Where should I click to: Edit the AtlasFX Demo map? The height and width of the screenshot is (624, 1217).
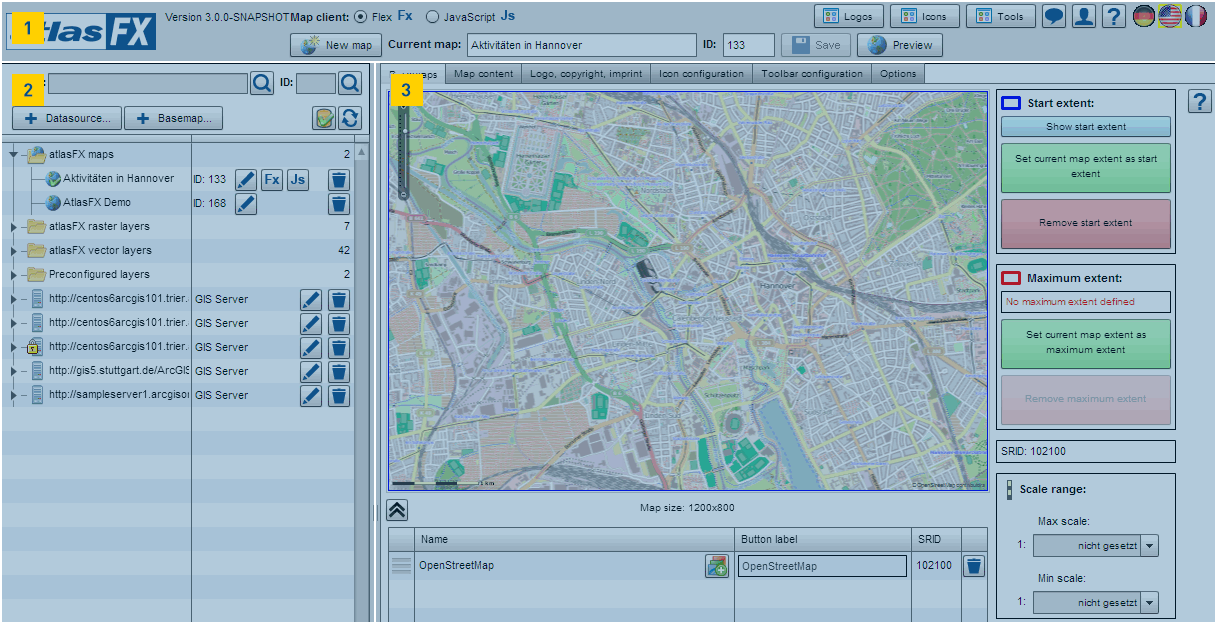click(x=246, y=204)
